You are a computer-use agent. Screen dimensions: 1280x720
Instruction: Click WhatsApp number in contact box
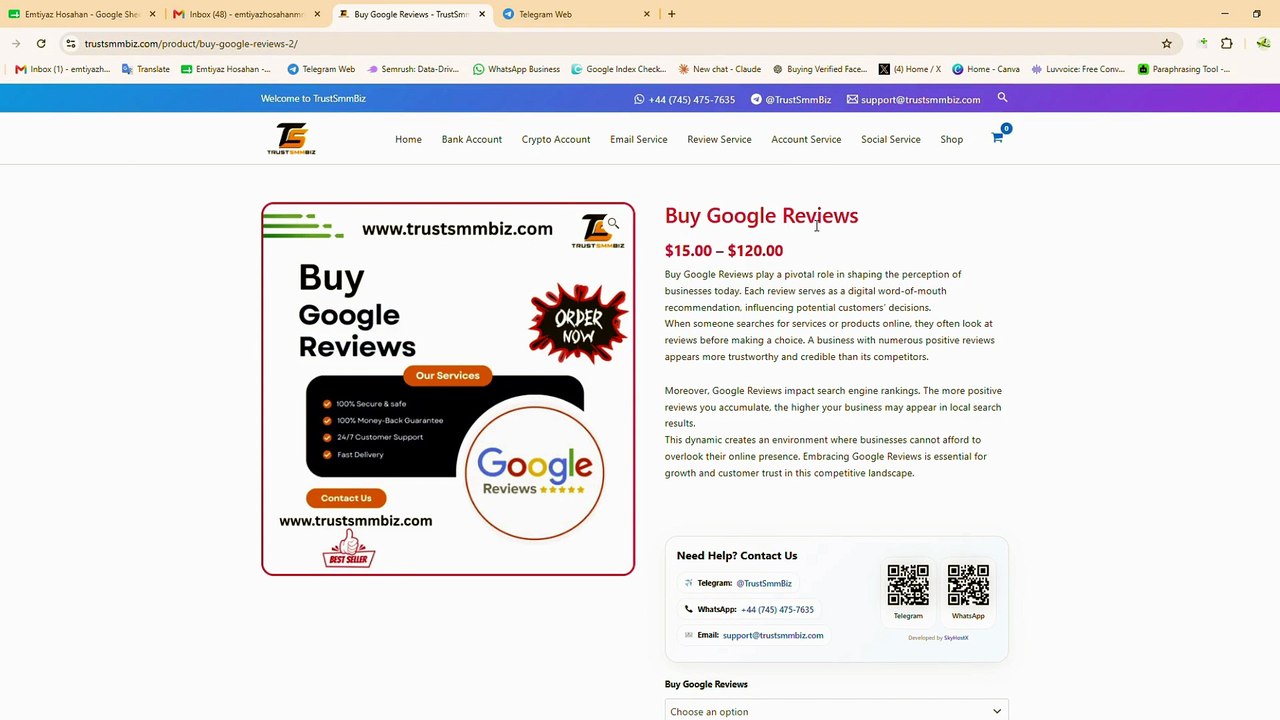click(777, 610)
